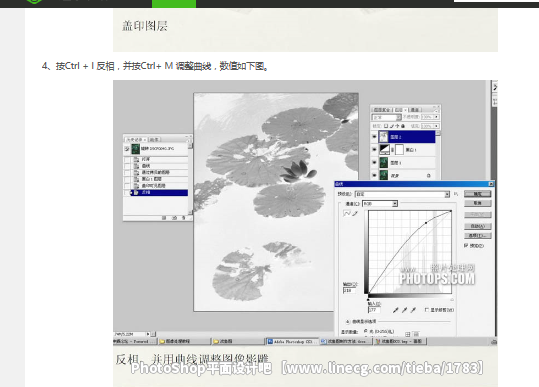Pick the white point eyedropper in Curves
The width and height of the screenshot is (539, 387).
[413, 310]
